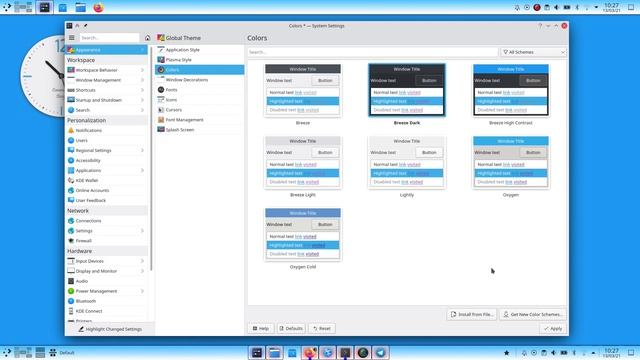The height and width of the screenshot is (360, 640).
Task: Open Firewall settings
Action: [107, 241]
